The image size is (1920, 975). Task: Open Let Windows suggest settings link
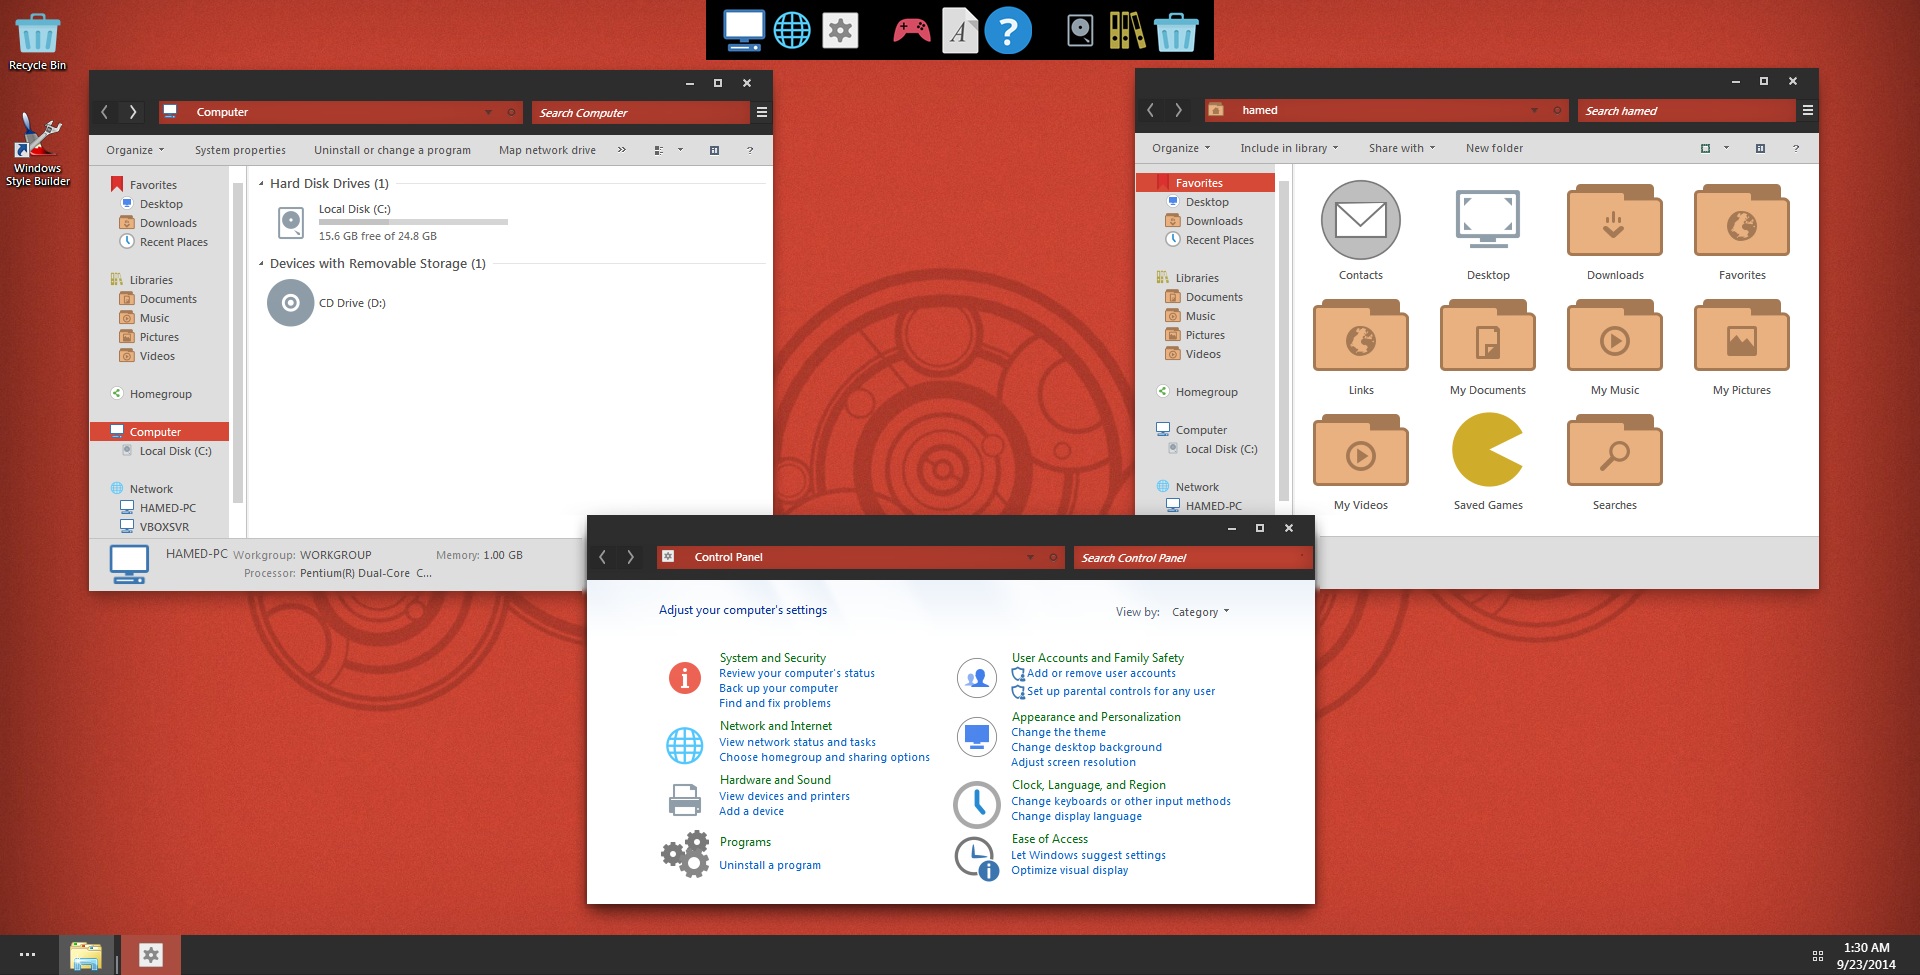pyautogui.click(x=1088, y=855)
